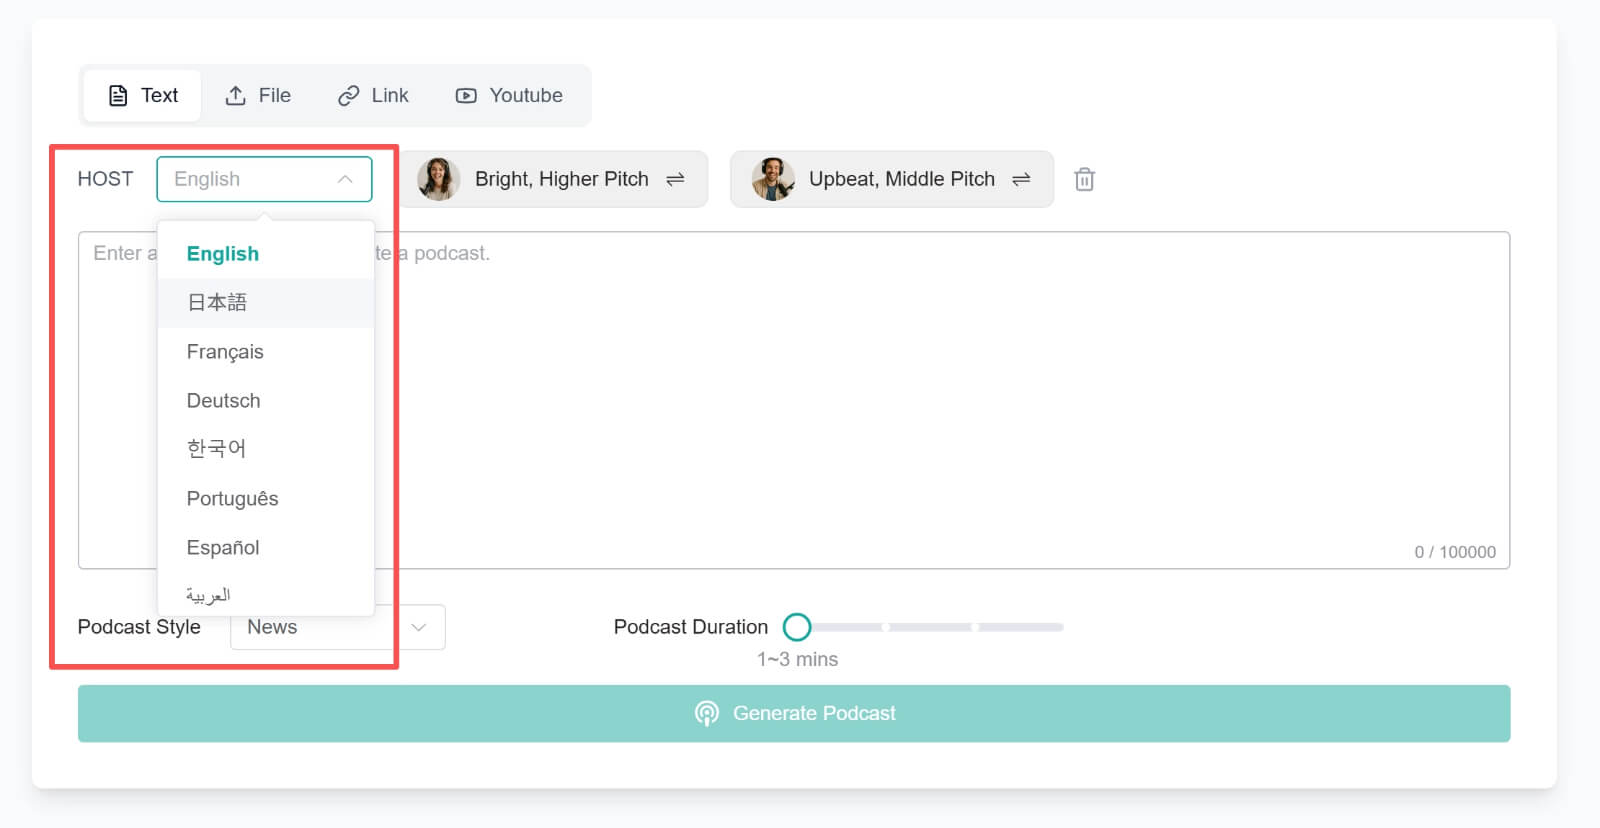Click swap arrows beside Bright, Higher Pitch
This screenshot has height=828, width=1600.
(675, 179)
